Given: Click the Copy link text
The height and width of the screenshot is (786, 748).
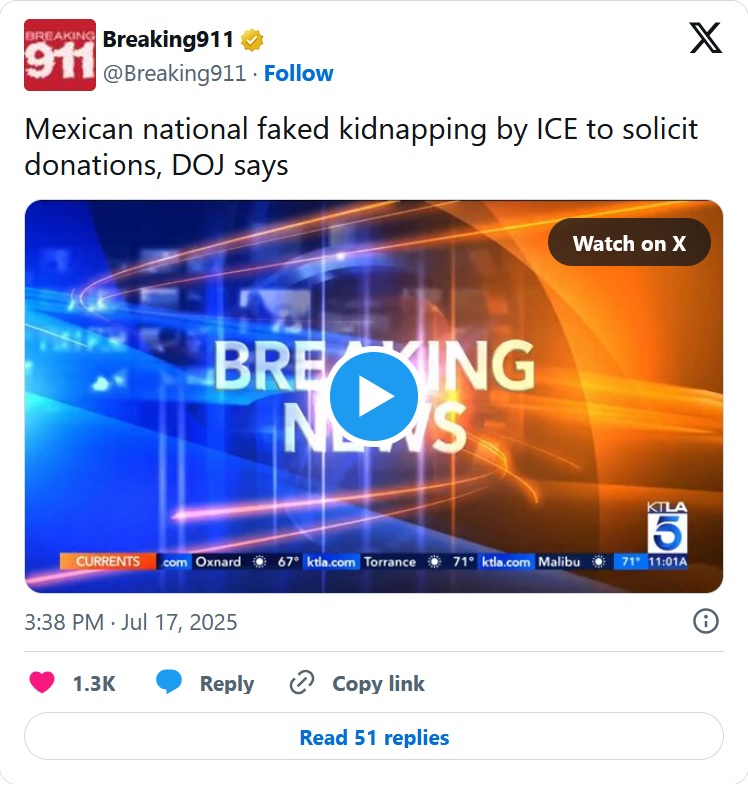Looking at the screenshot, I should pos(379,683).
